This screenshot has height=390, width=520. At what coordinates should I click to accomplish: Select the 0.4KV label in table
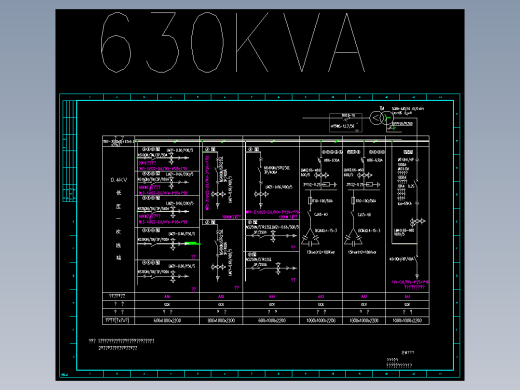119,180
